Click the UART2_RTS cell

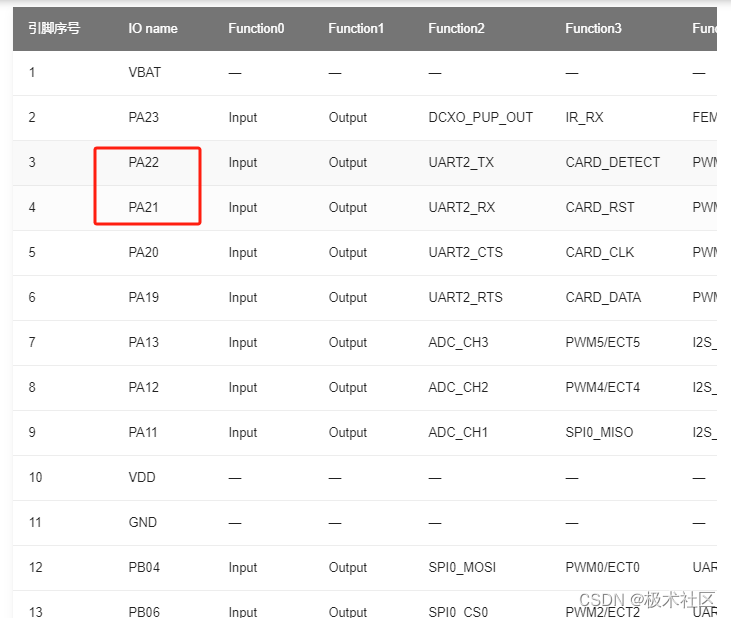pyautogui.click(x=466, y=297)
